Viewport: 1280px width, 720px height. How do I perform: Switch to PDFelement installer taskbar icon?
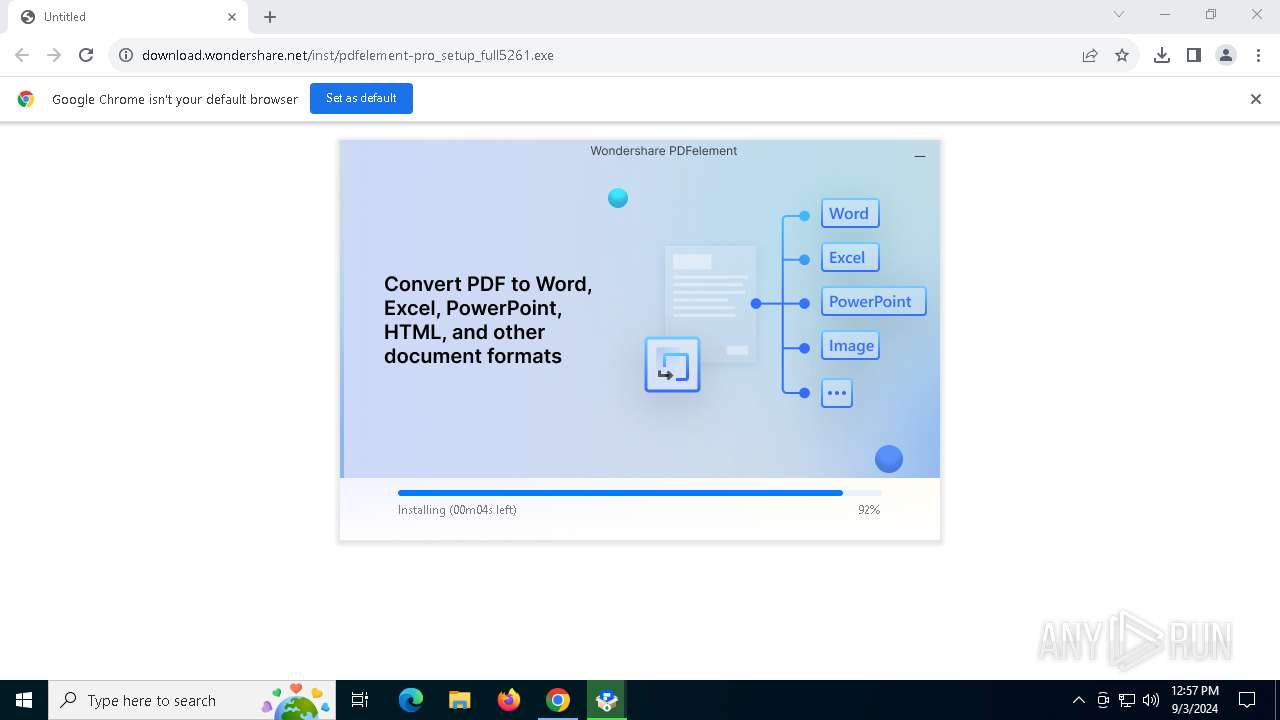pos(607,700)
